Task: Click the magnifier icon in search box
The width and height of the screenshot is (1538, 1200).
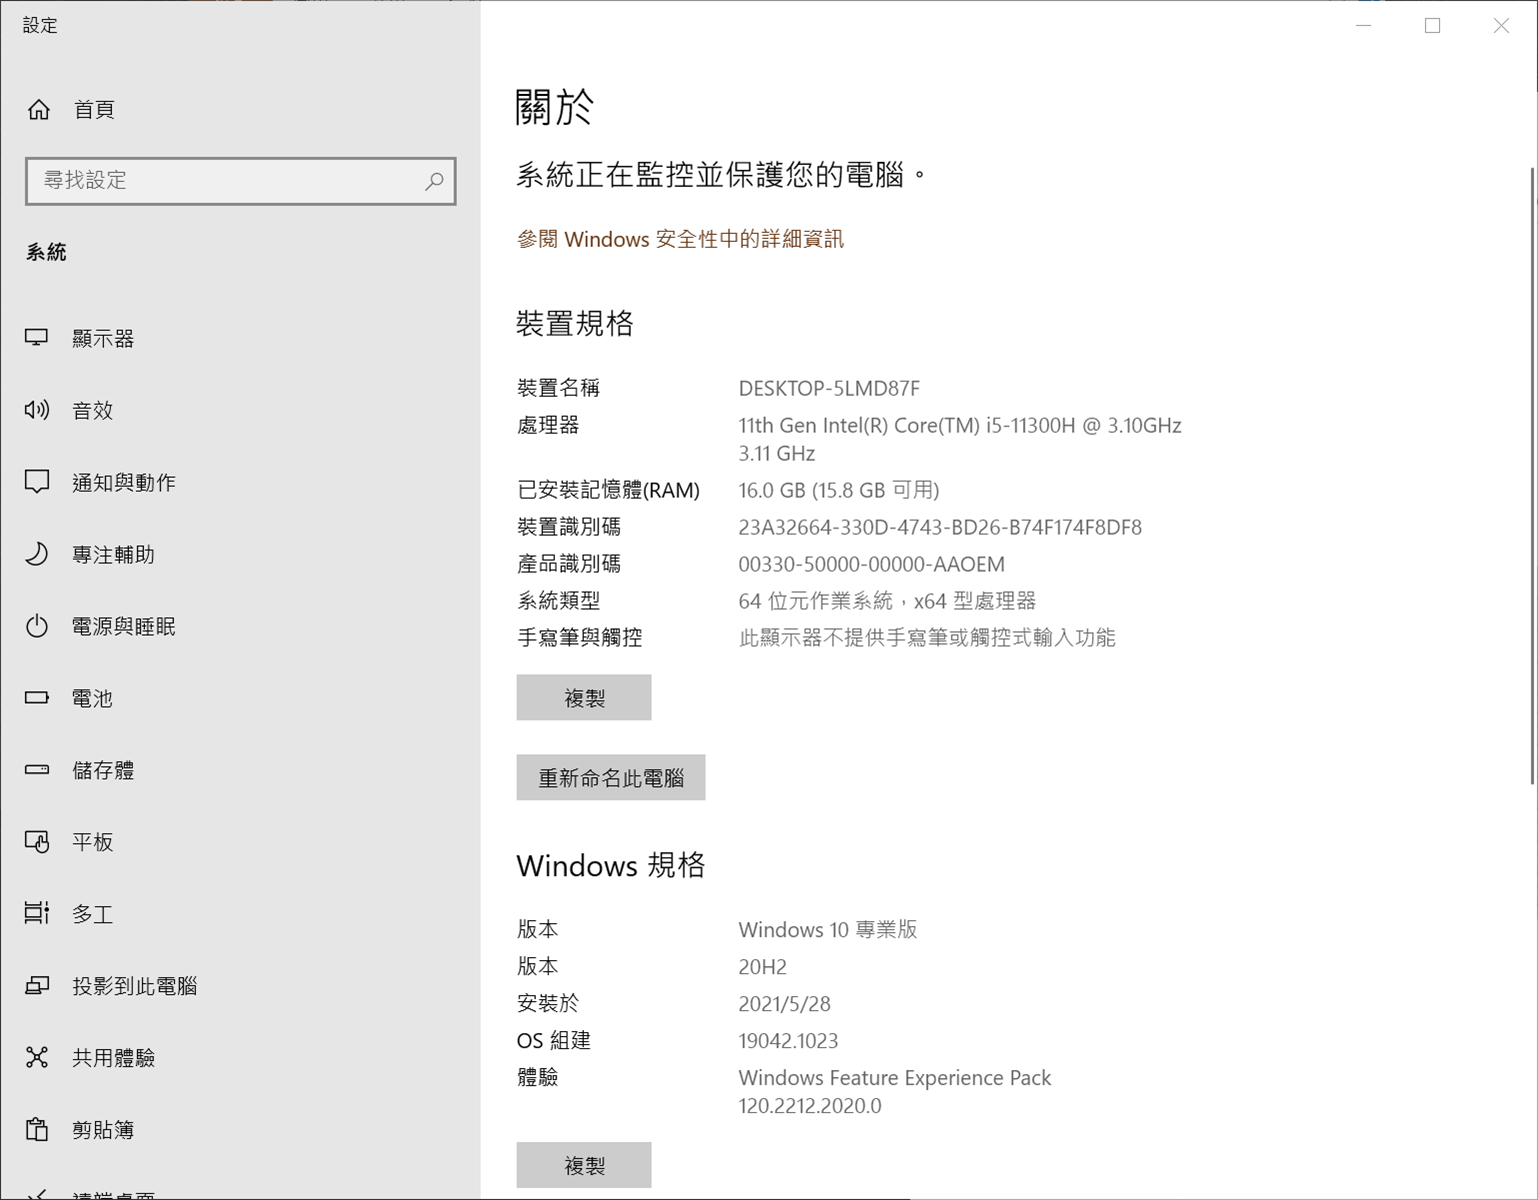Action: pos(434,181)
